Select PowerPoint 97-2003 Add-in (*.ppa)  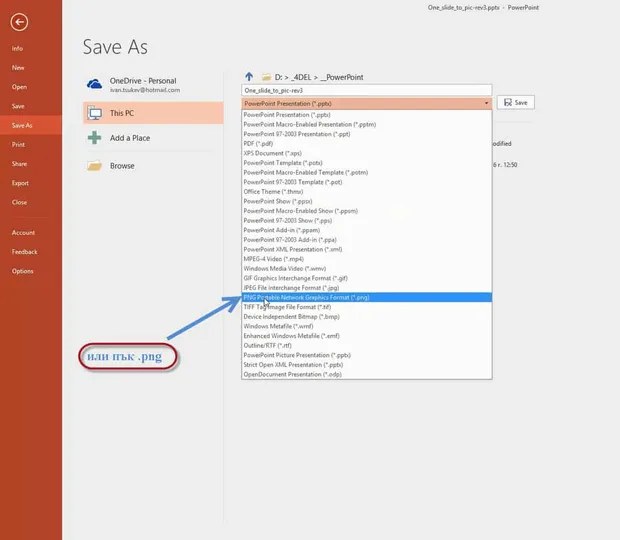(x=367, y=240)
